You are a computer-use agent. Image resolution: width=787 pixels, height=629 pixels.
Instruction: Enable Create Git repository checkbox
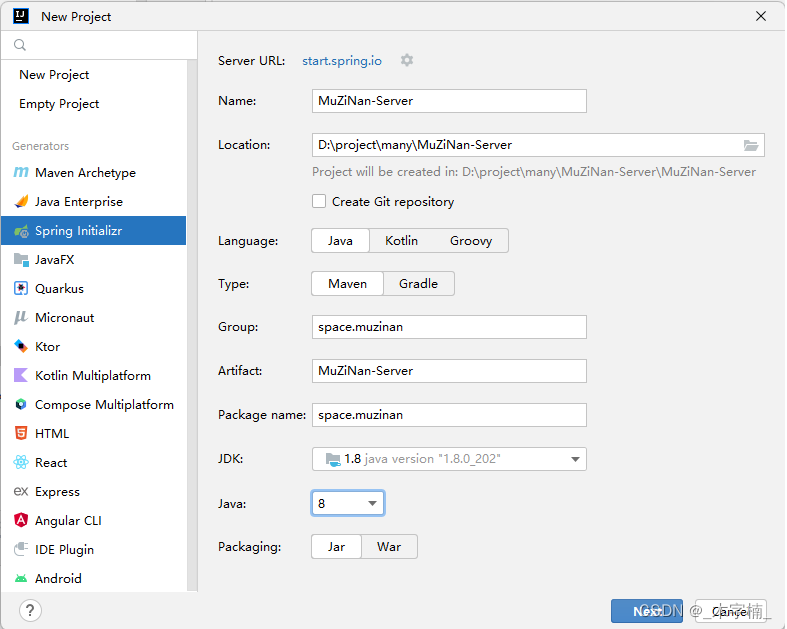[x=319, y=202]
